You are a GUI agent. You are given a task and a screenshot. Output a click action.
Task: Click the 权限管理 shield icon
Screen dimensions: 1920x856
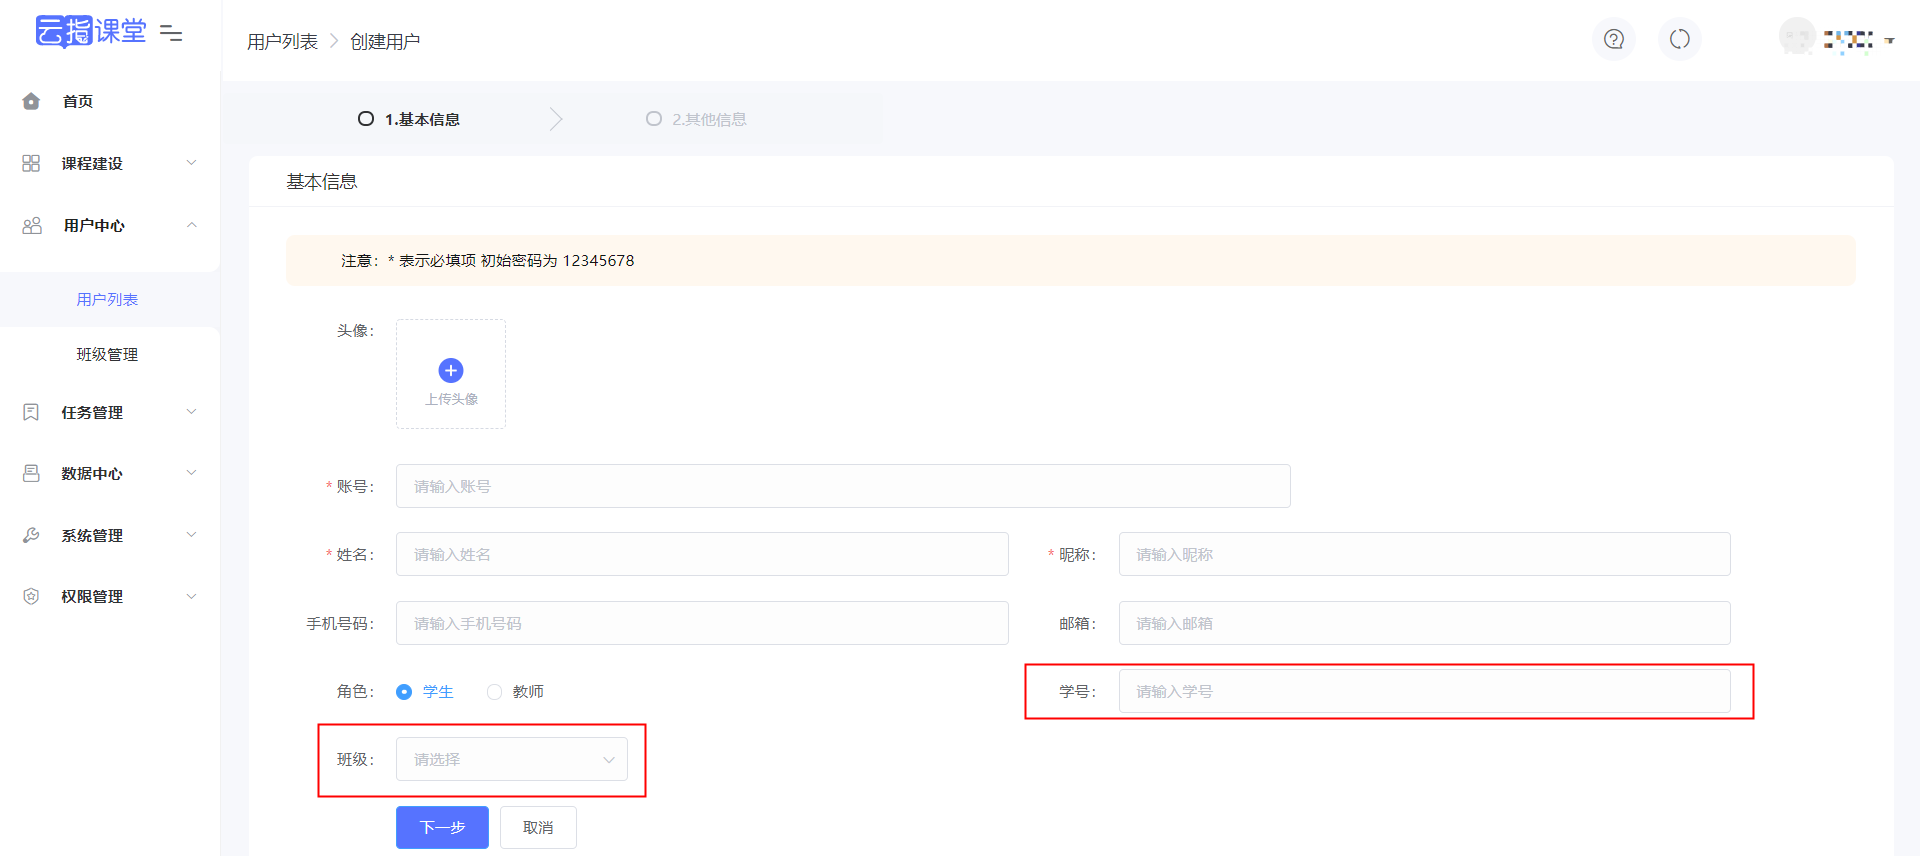click(x=31, y=596)
